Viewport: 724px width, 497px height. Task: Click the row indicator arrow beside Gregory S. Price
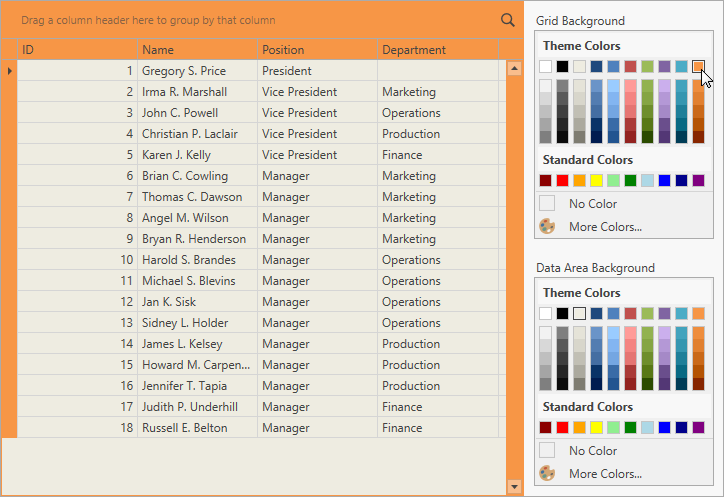pyautogui.click(x=10, y=71)
